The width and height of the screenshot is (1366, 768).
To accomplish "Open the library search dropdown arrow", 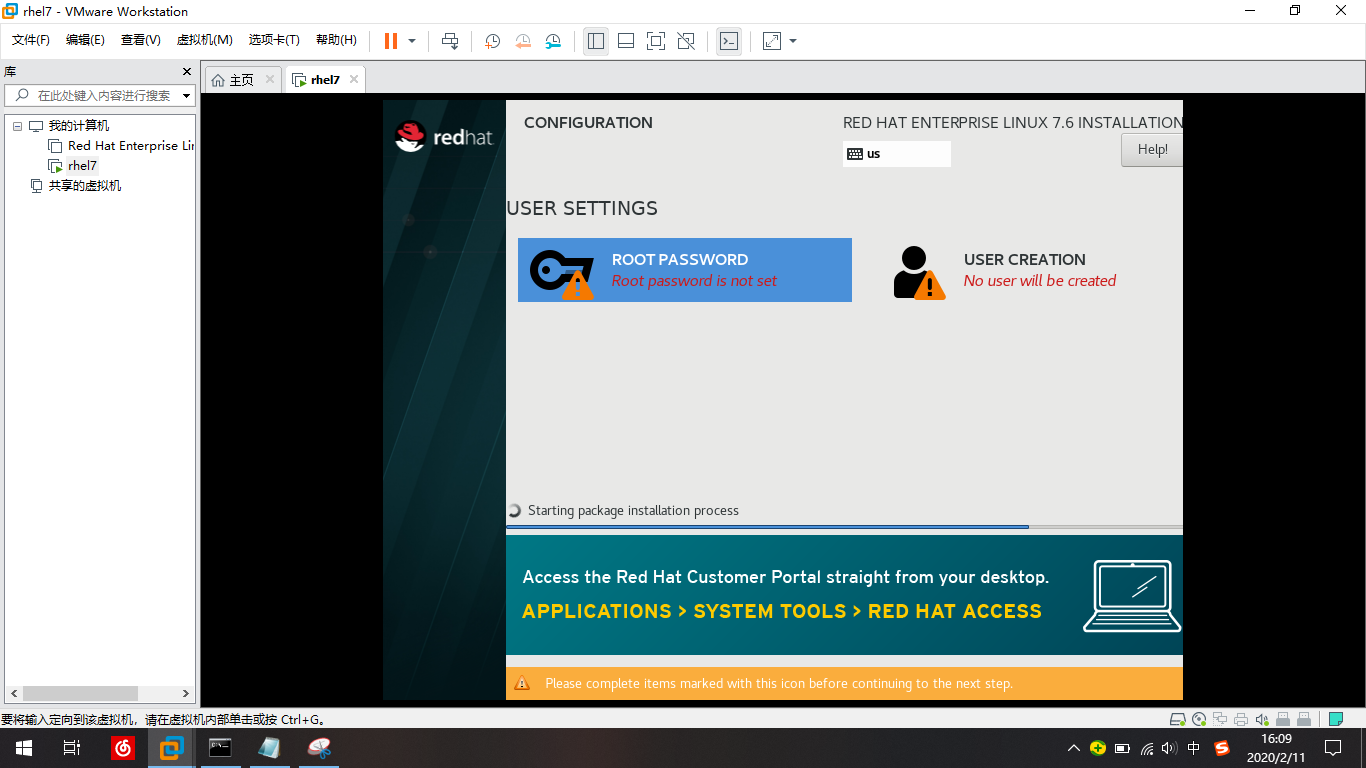I will [x=186, y=96].
